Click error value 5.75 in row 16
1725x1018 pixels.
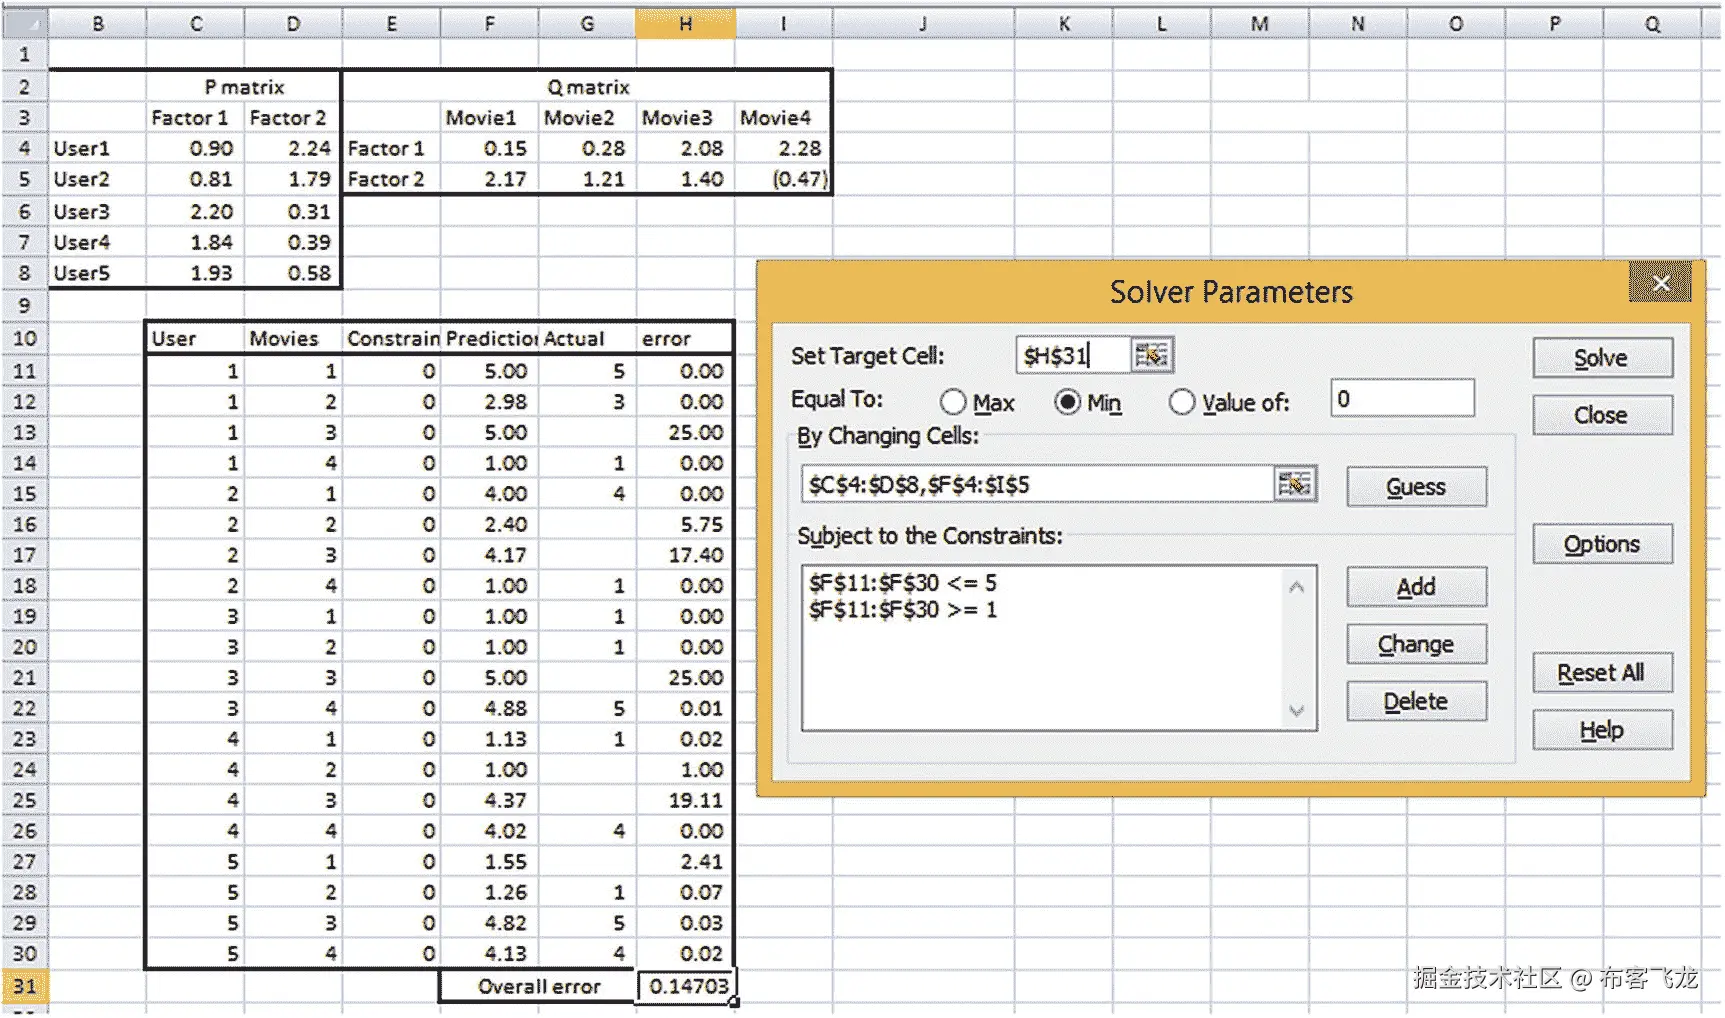tap(686, 525)
